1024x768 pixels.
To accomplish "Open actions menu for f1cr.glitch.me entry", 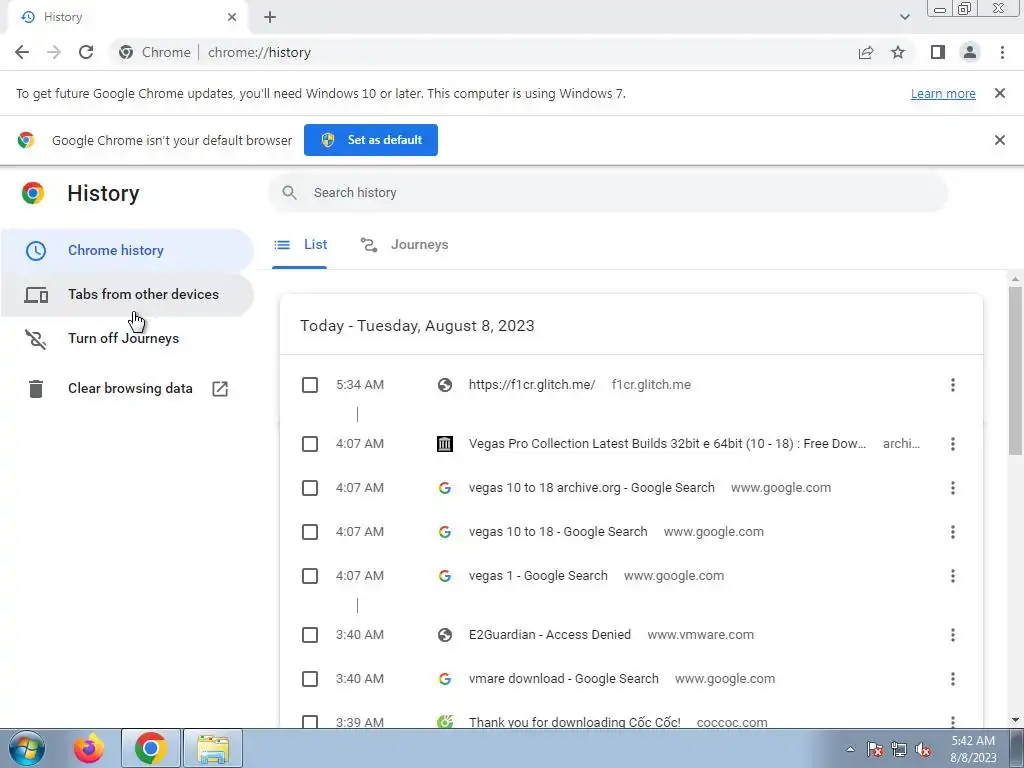I will coord(952,385).
